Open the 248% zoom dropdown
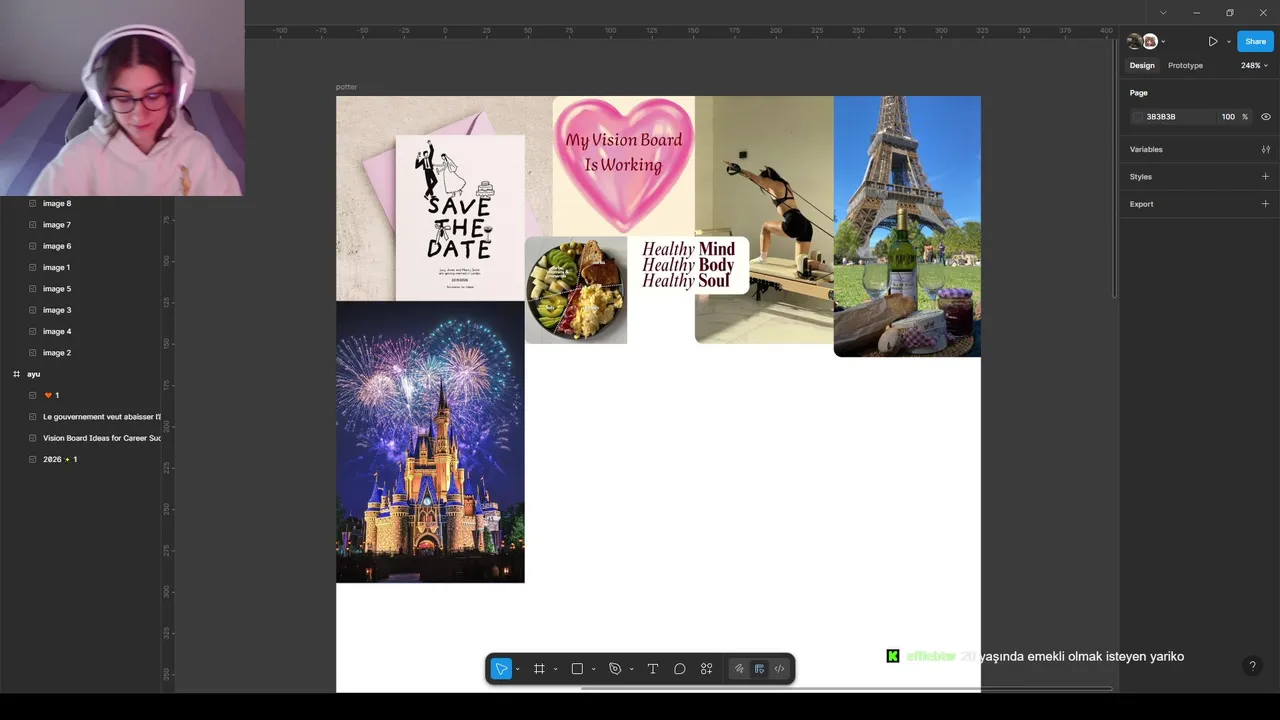This screenshot has height=720, width=1280. pos(1254,65)
